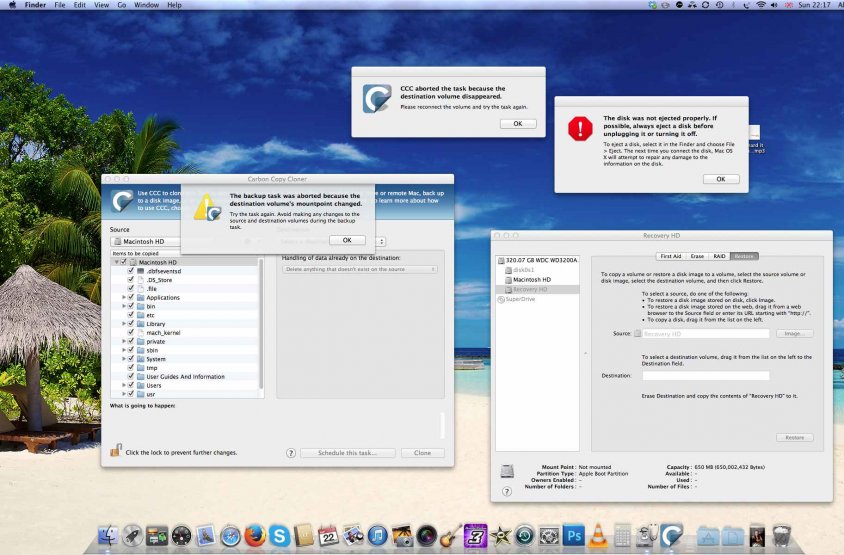Open Disk Utility stethoscope icon in dock
The image size is (844, 555).
point(646,536)
